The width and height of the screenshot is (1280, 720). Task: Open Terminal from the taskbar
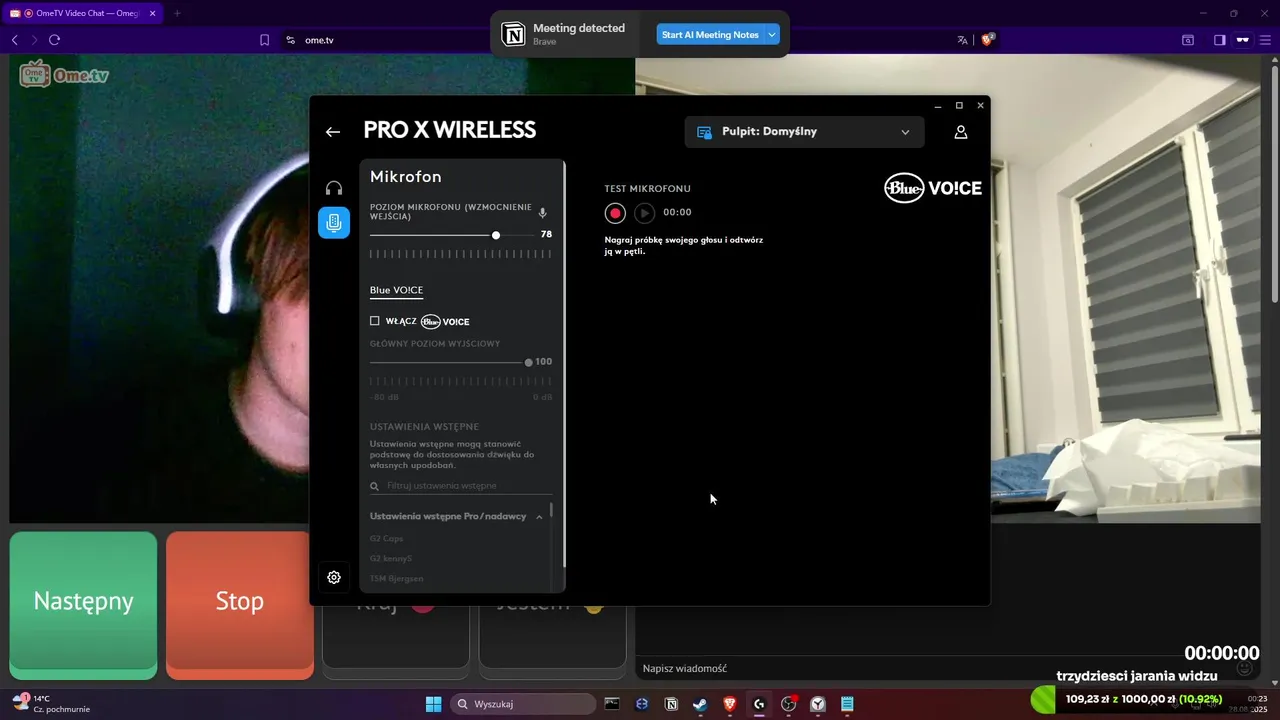tap(612, 704)
